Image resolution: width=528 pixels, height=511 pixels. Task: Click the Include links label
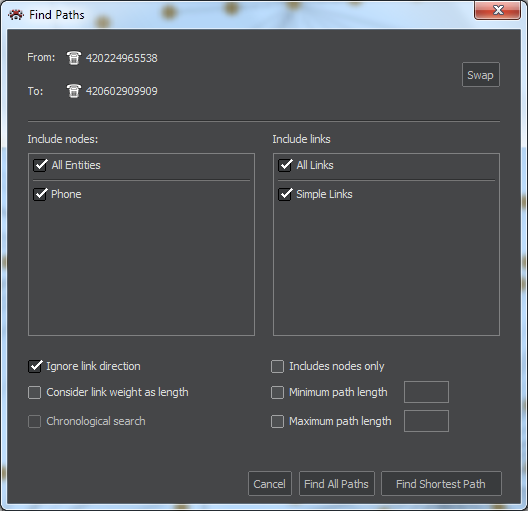coord(301,139)
